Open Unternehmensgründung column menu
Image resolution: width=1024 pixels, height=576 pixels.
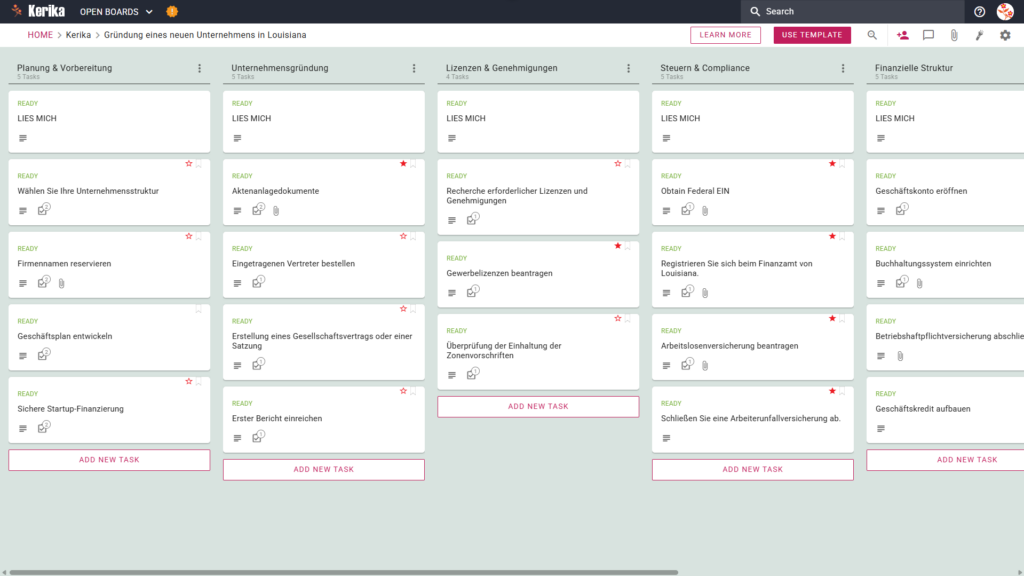tap(414, 68)
